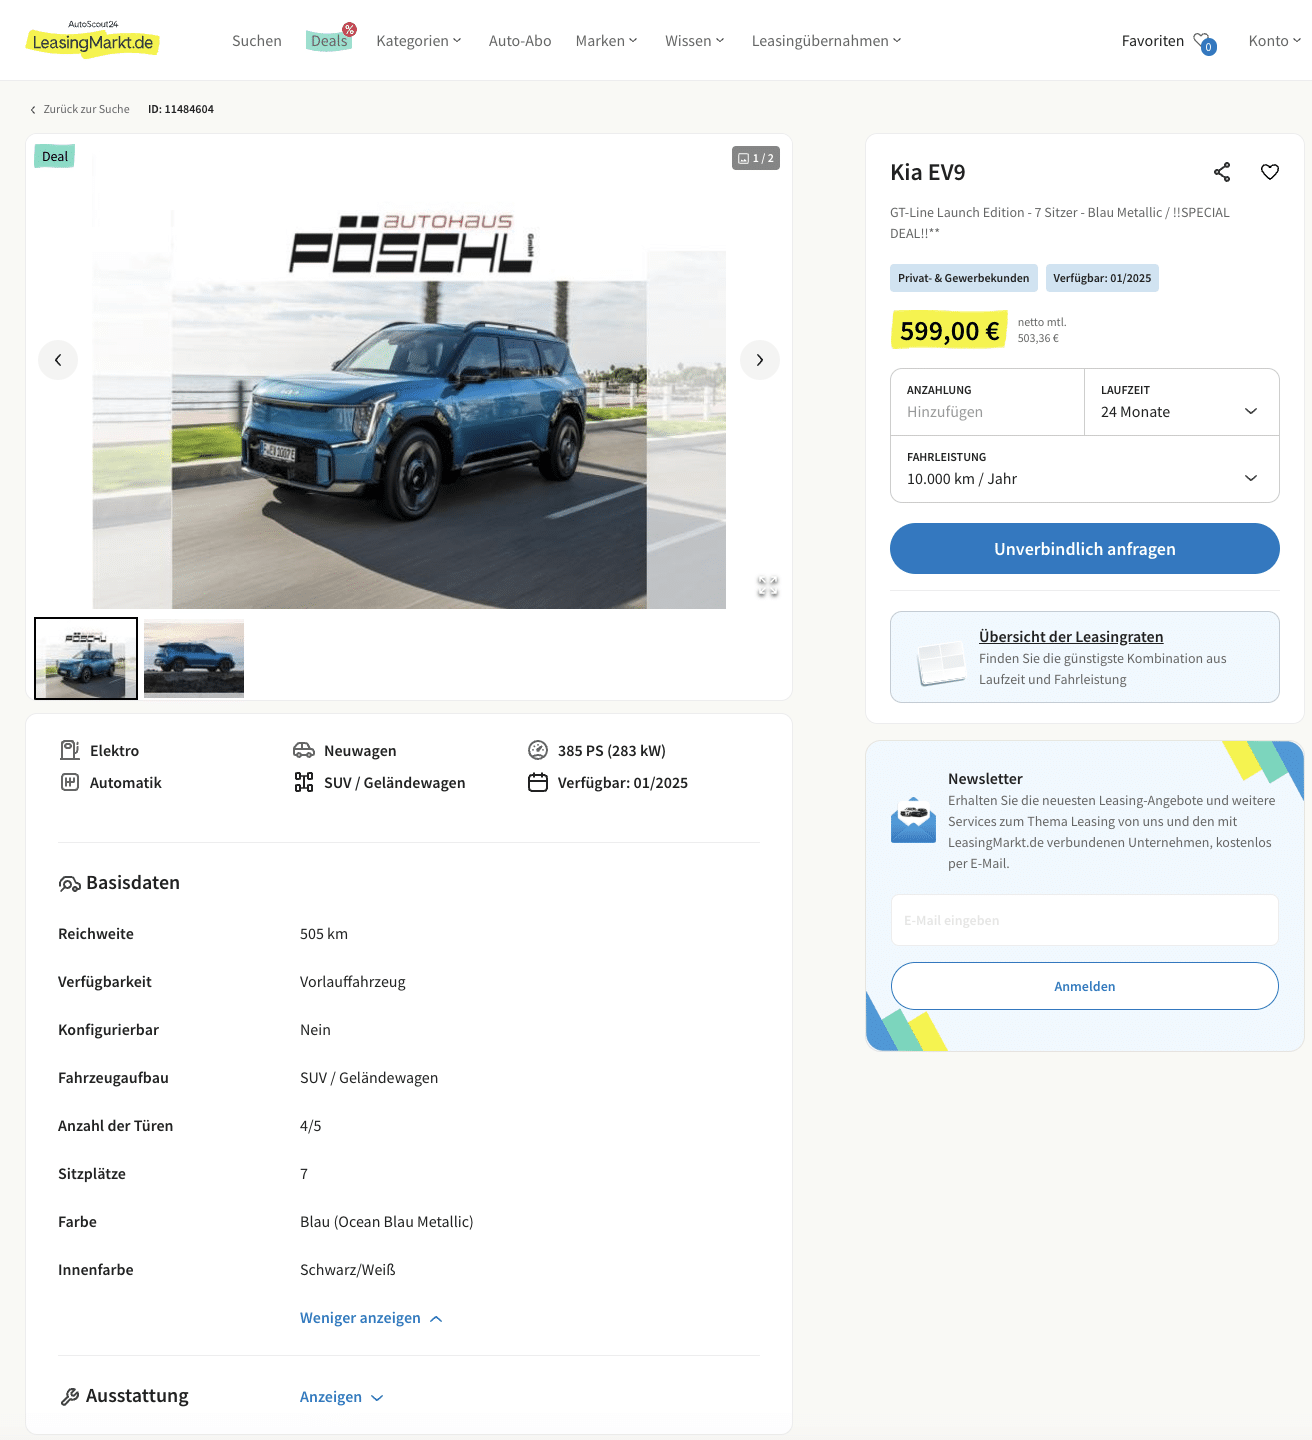The height and width of the screenshot is (1440, 1312).
Task: Open the Fahrleistung 10.000 km dropdown
Action: pos(1085,469)
